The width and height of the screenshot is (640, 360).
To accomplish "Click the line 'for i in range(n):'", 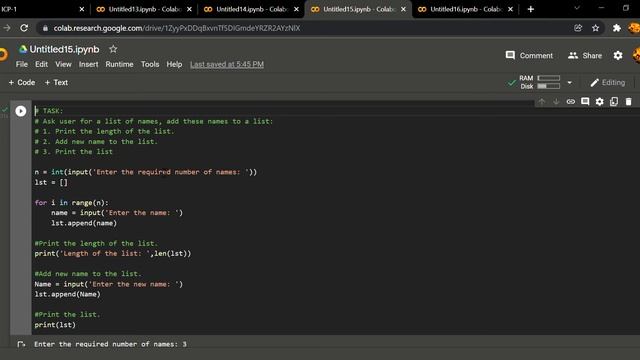I will pos(71,203).
